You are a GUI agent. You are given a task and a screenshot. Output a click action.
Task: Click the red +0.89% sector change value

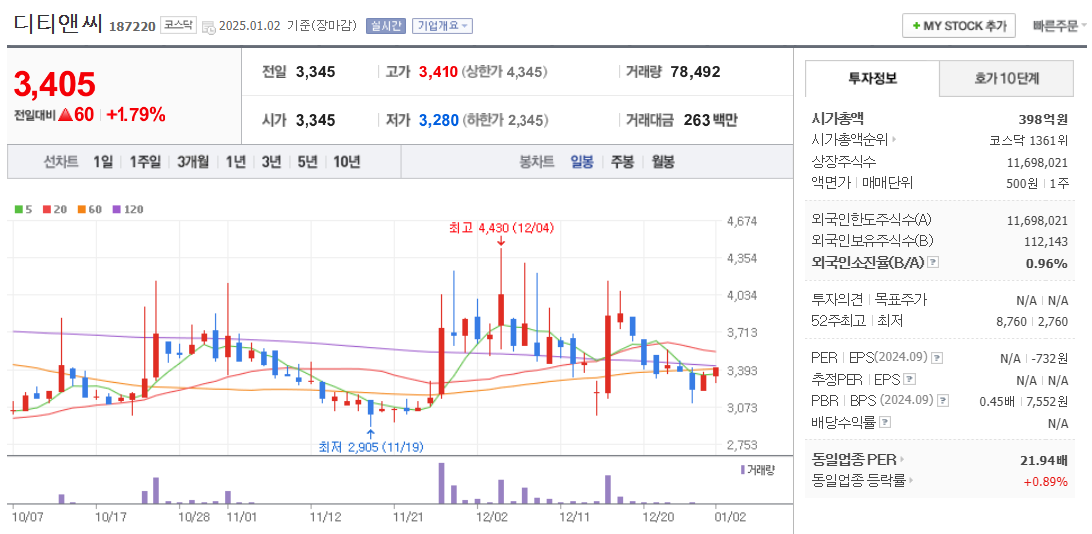pyautogui.click(x=1045, y=480)
